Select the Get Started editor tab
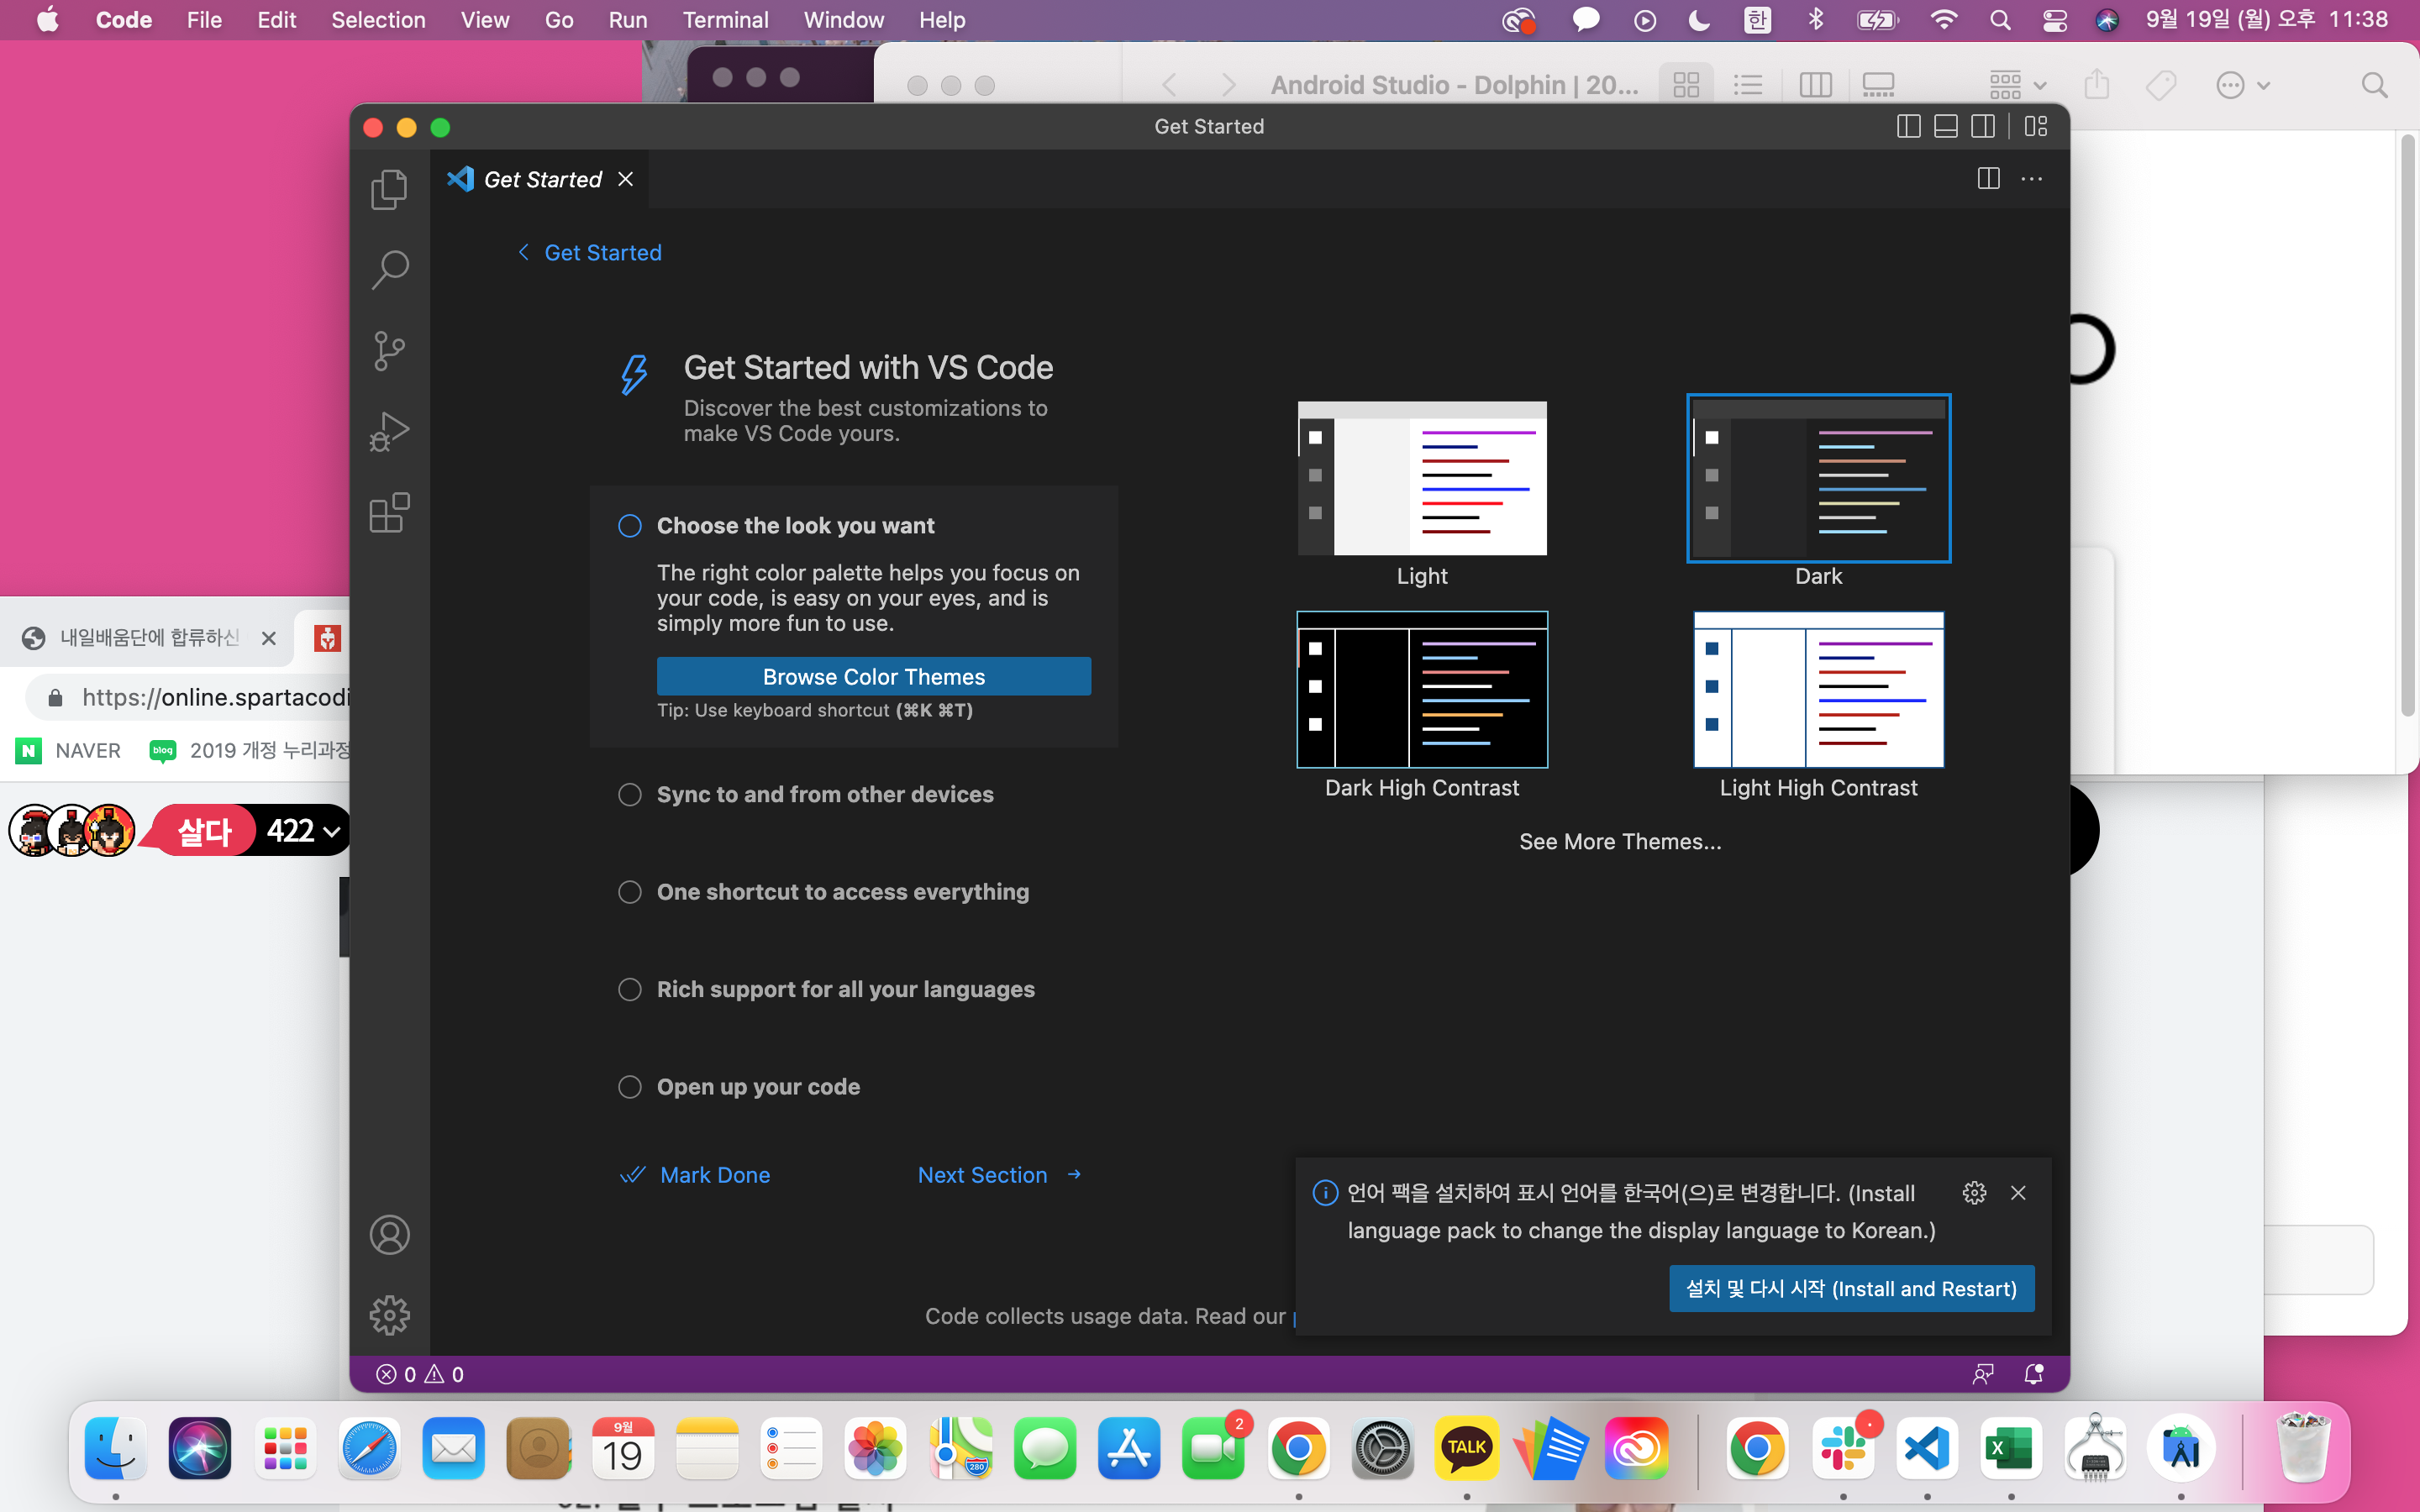 click(540, 179)
